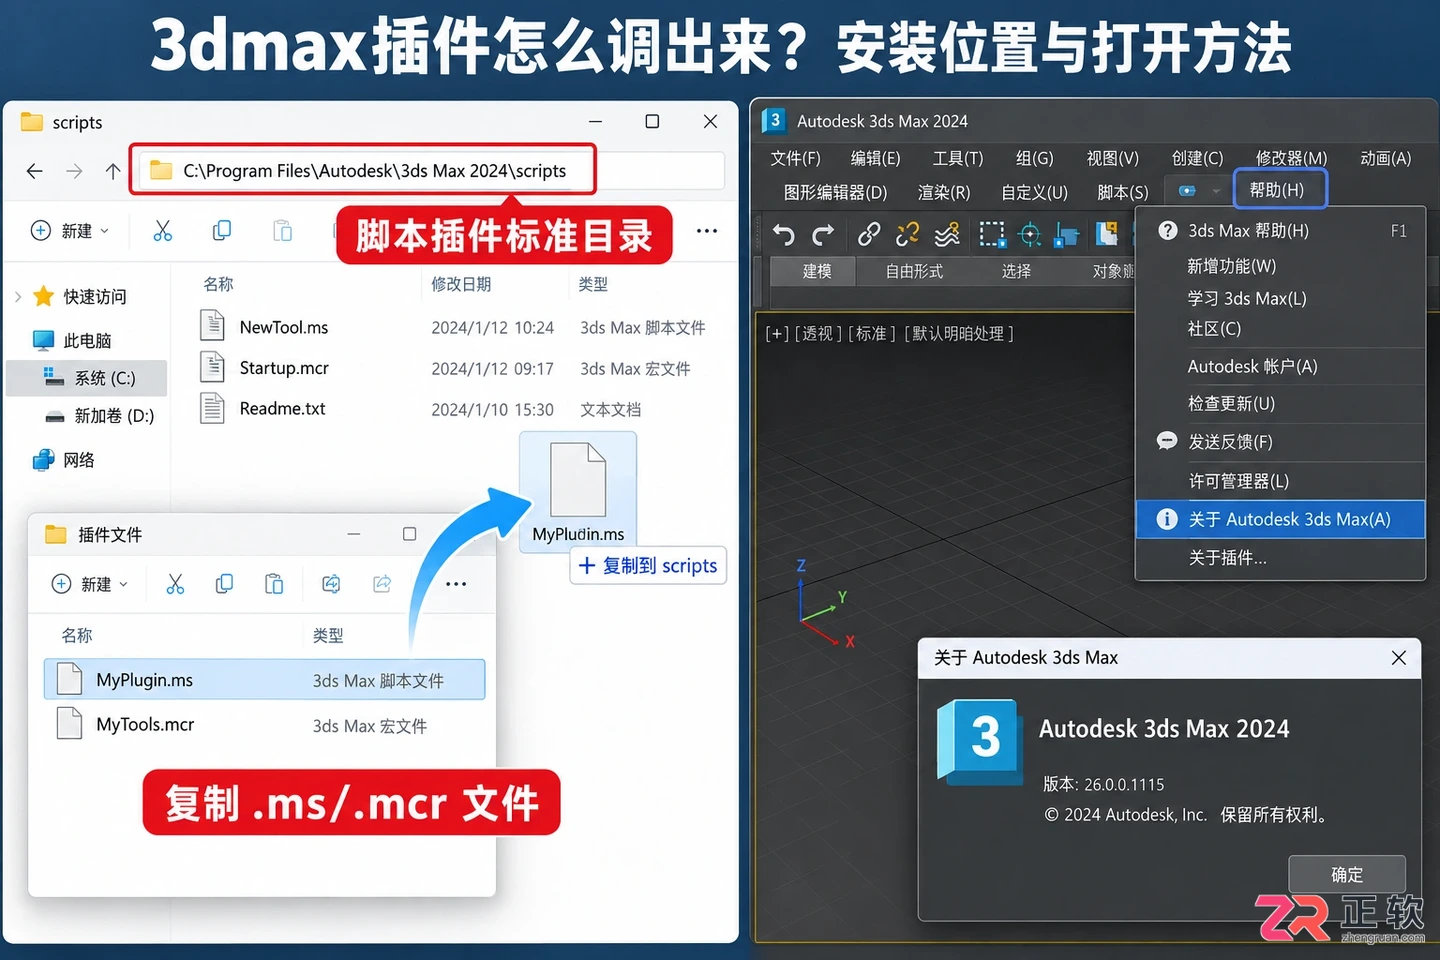The width and height of the screenshot is (1440, 960).
Task: Sort by 修改日期 column header
Action: coord(461,284)
